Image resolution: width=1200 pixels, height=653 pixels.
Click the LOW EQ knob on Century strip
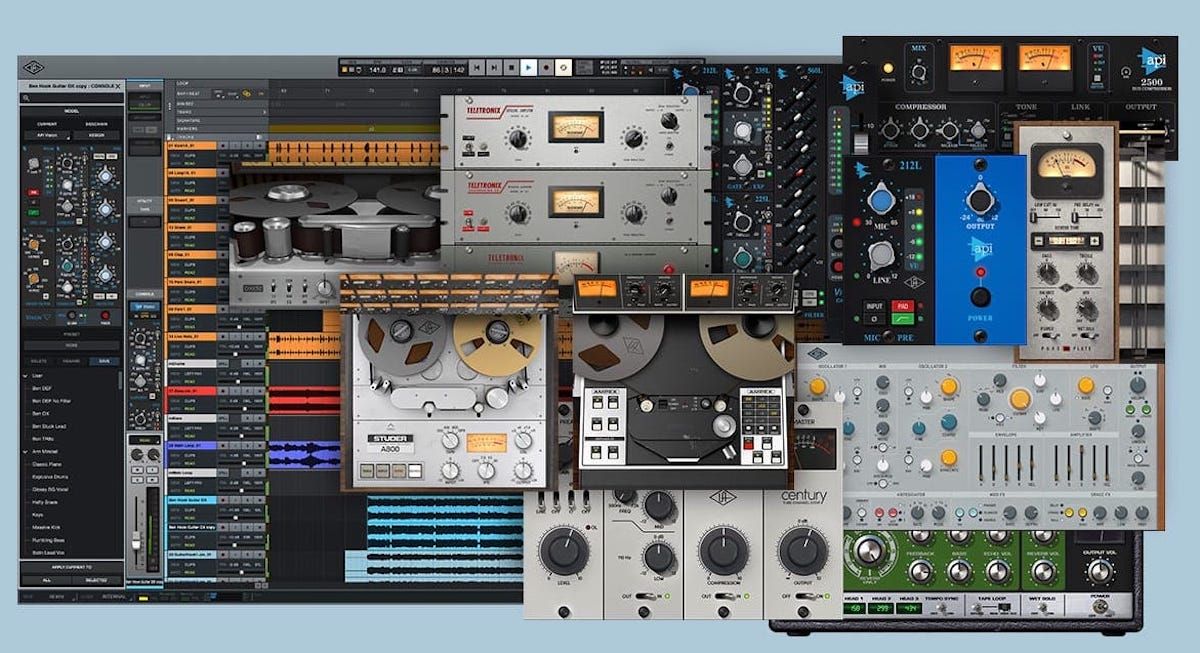point(659,556)
